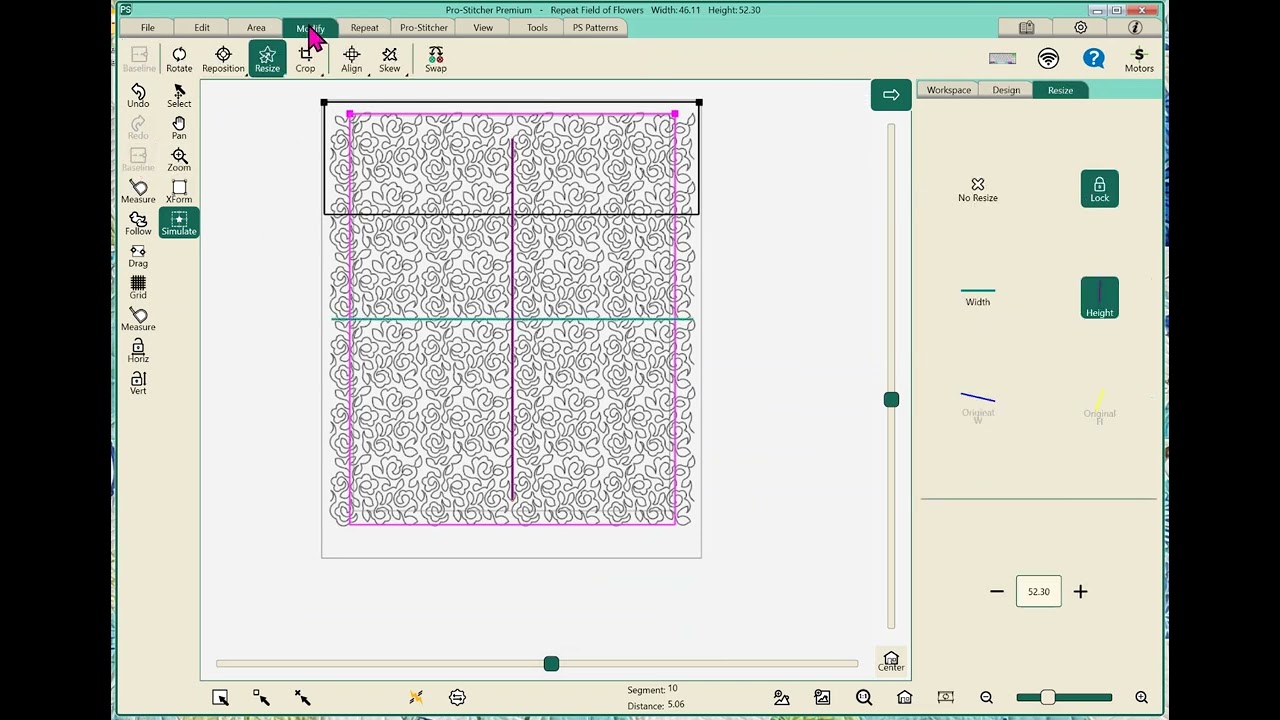Click the horizontal scroll slider handle
1280x720 pixels.
coord(551,664)
